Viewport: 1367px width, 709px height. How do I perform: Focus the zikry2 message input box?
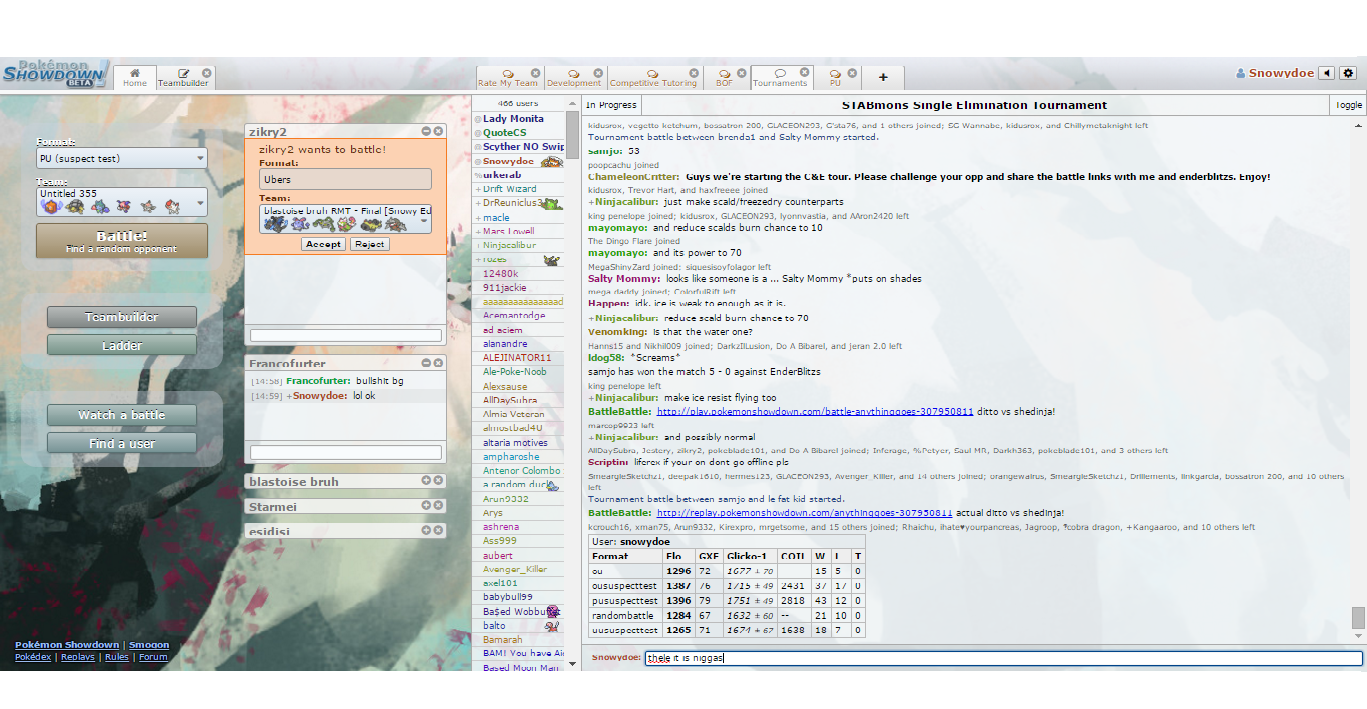[345, 336]
